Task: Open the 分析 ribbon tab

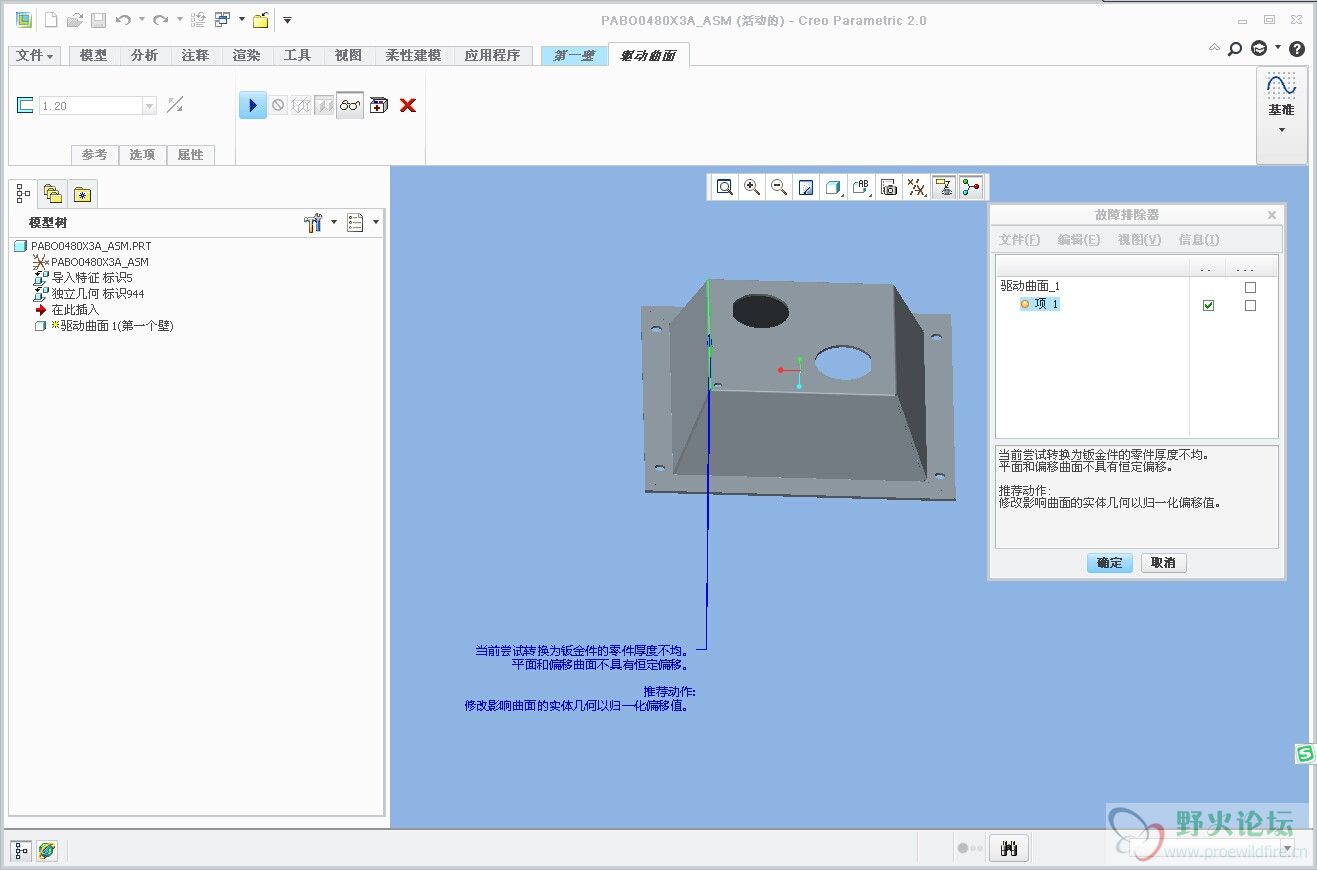Action: pyautogui.click(x=144, y=56)
